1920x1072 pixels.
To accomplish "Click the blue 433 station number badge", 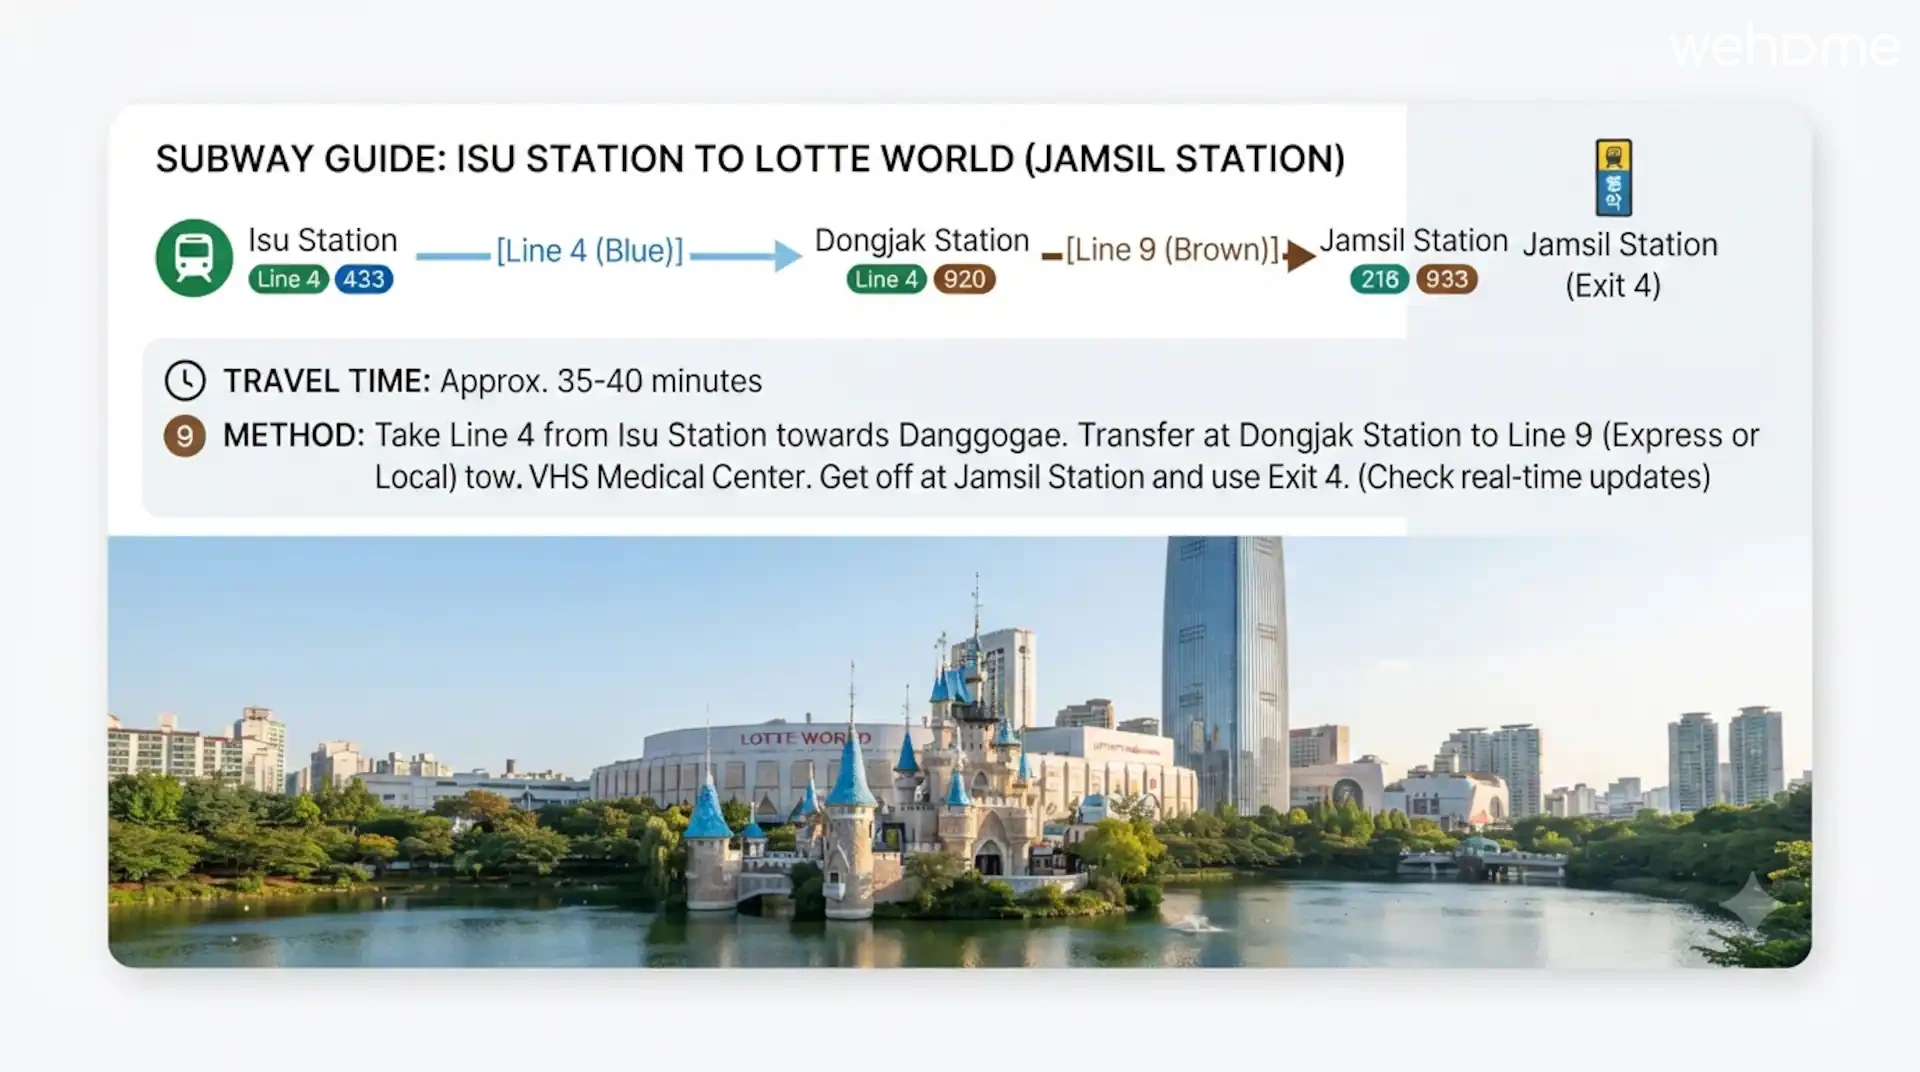I will 364,279.
